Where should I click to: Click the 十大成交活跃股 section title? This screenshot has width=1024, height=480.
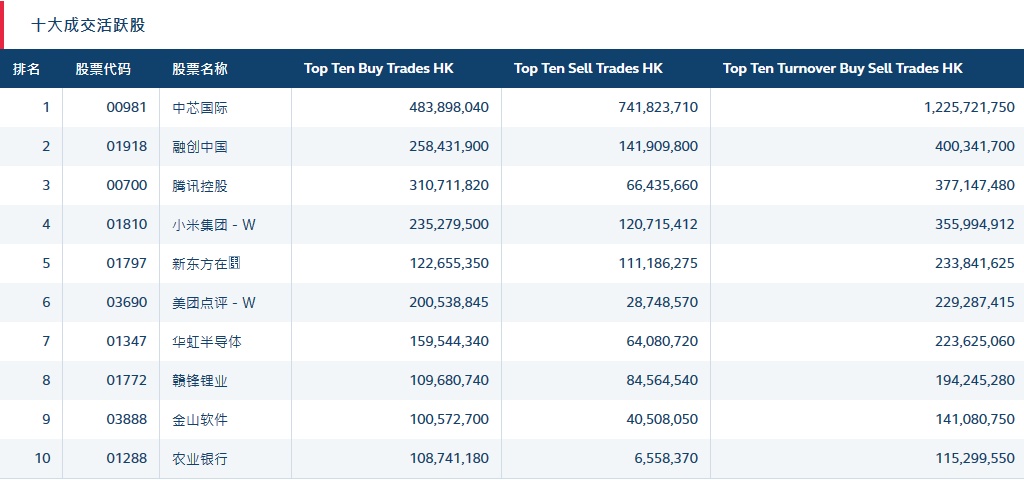88,25
